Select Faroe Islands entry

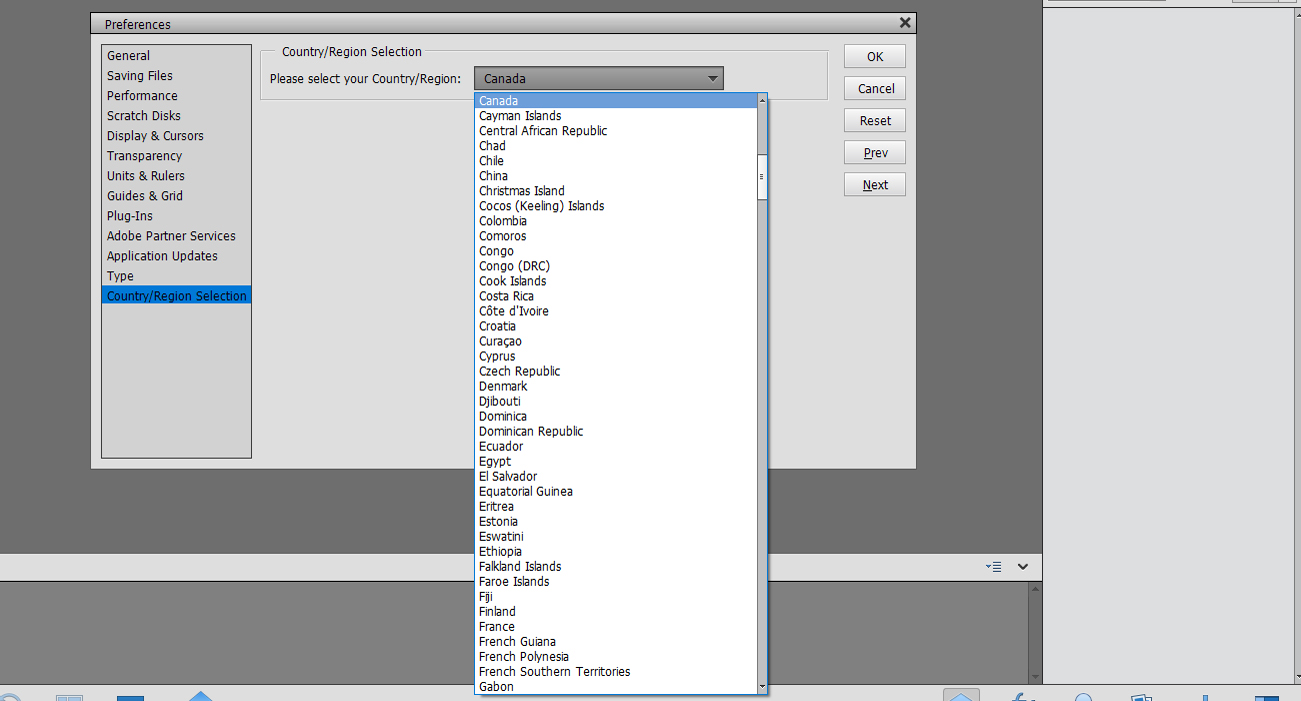point(616,580)
